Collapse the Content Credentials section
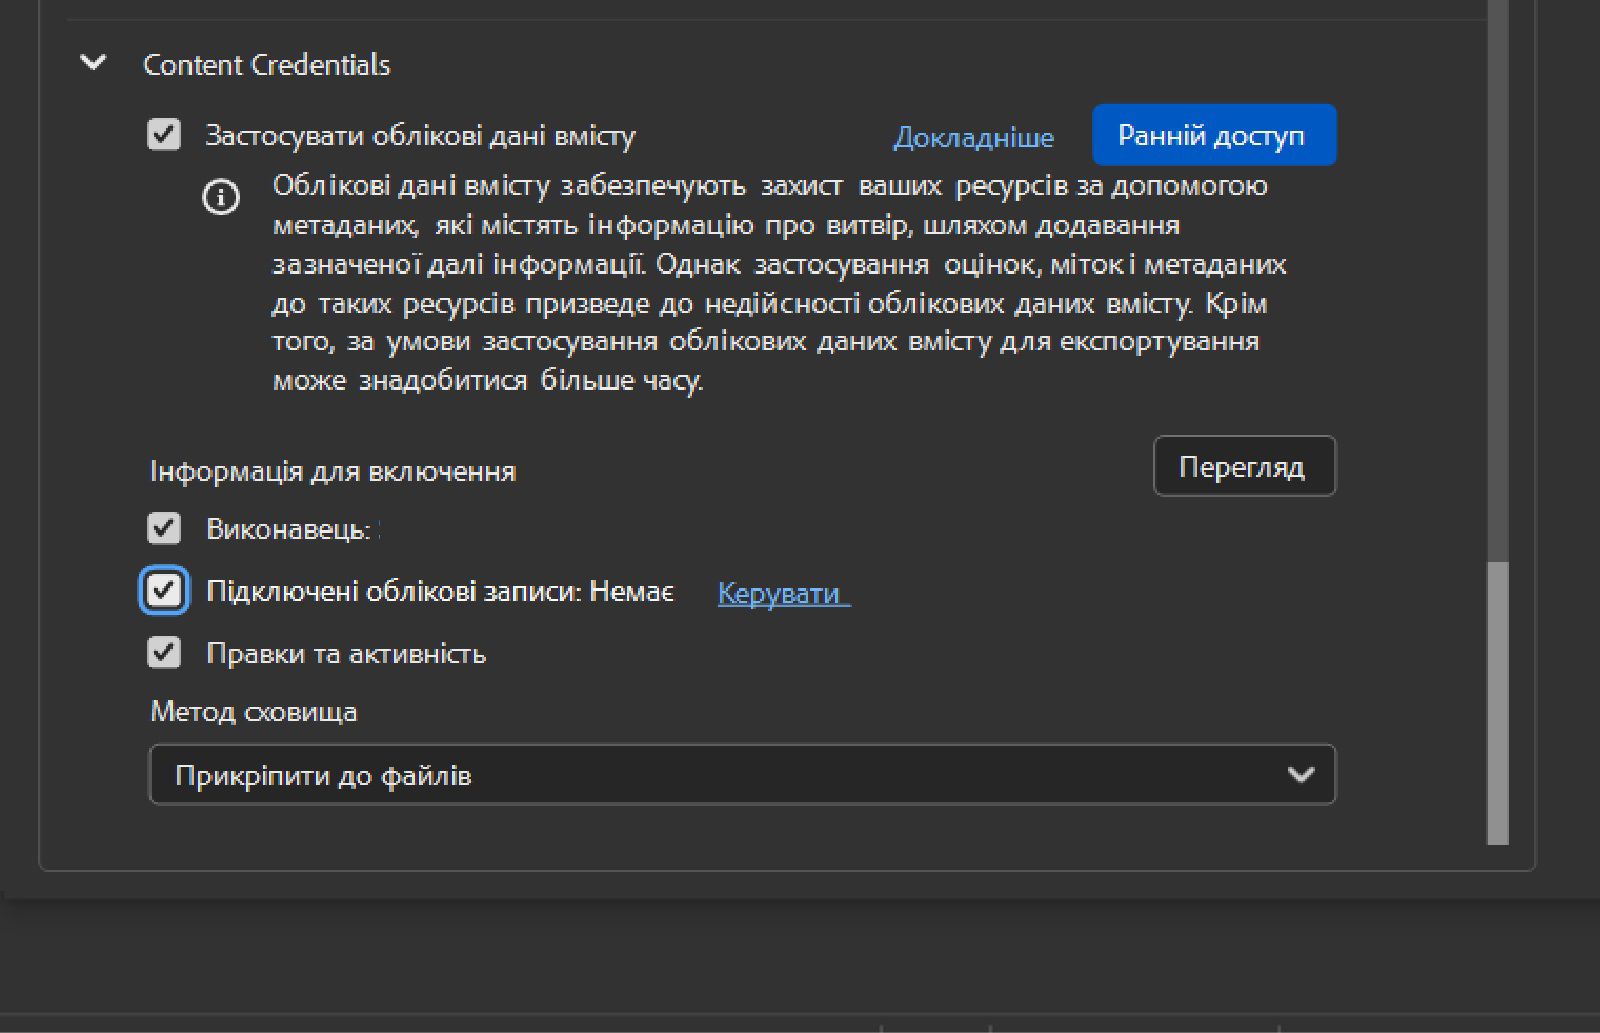Screen dimensions: 1600x1033 pos(93,63)
